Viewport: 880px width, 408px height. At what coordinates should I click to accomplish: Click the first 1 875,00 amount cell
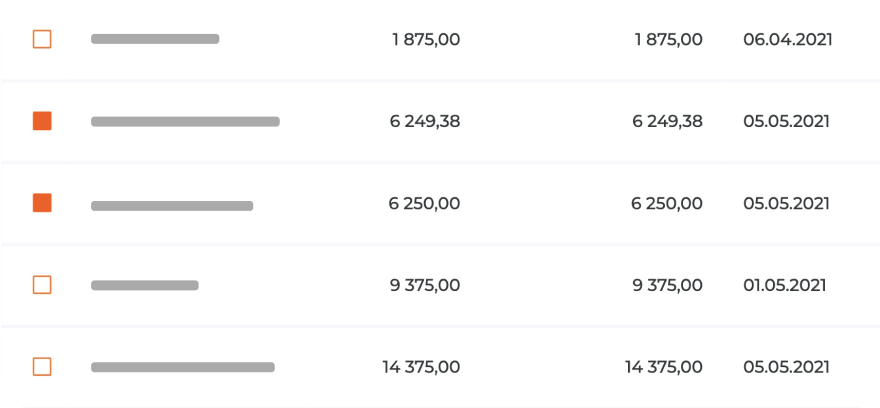coord(426,40)
